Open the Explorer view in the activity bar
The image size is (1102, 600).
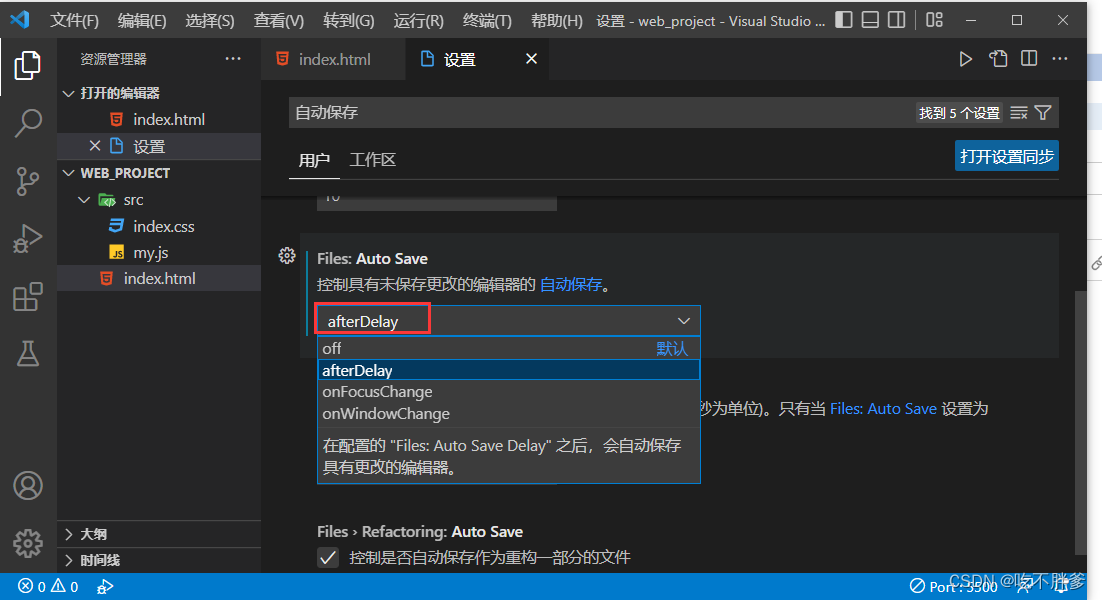click(x=27, y=65)
